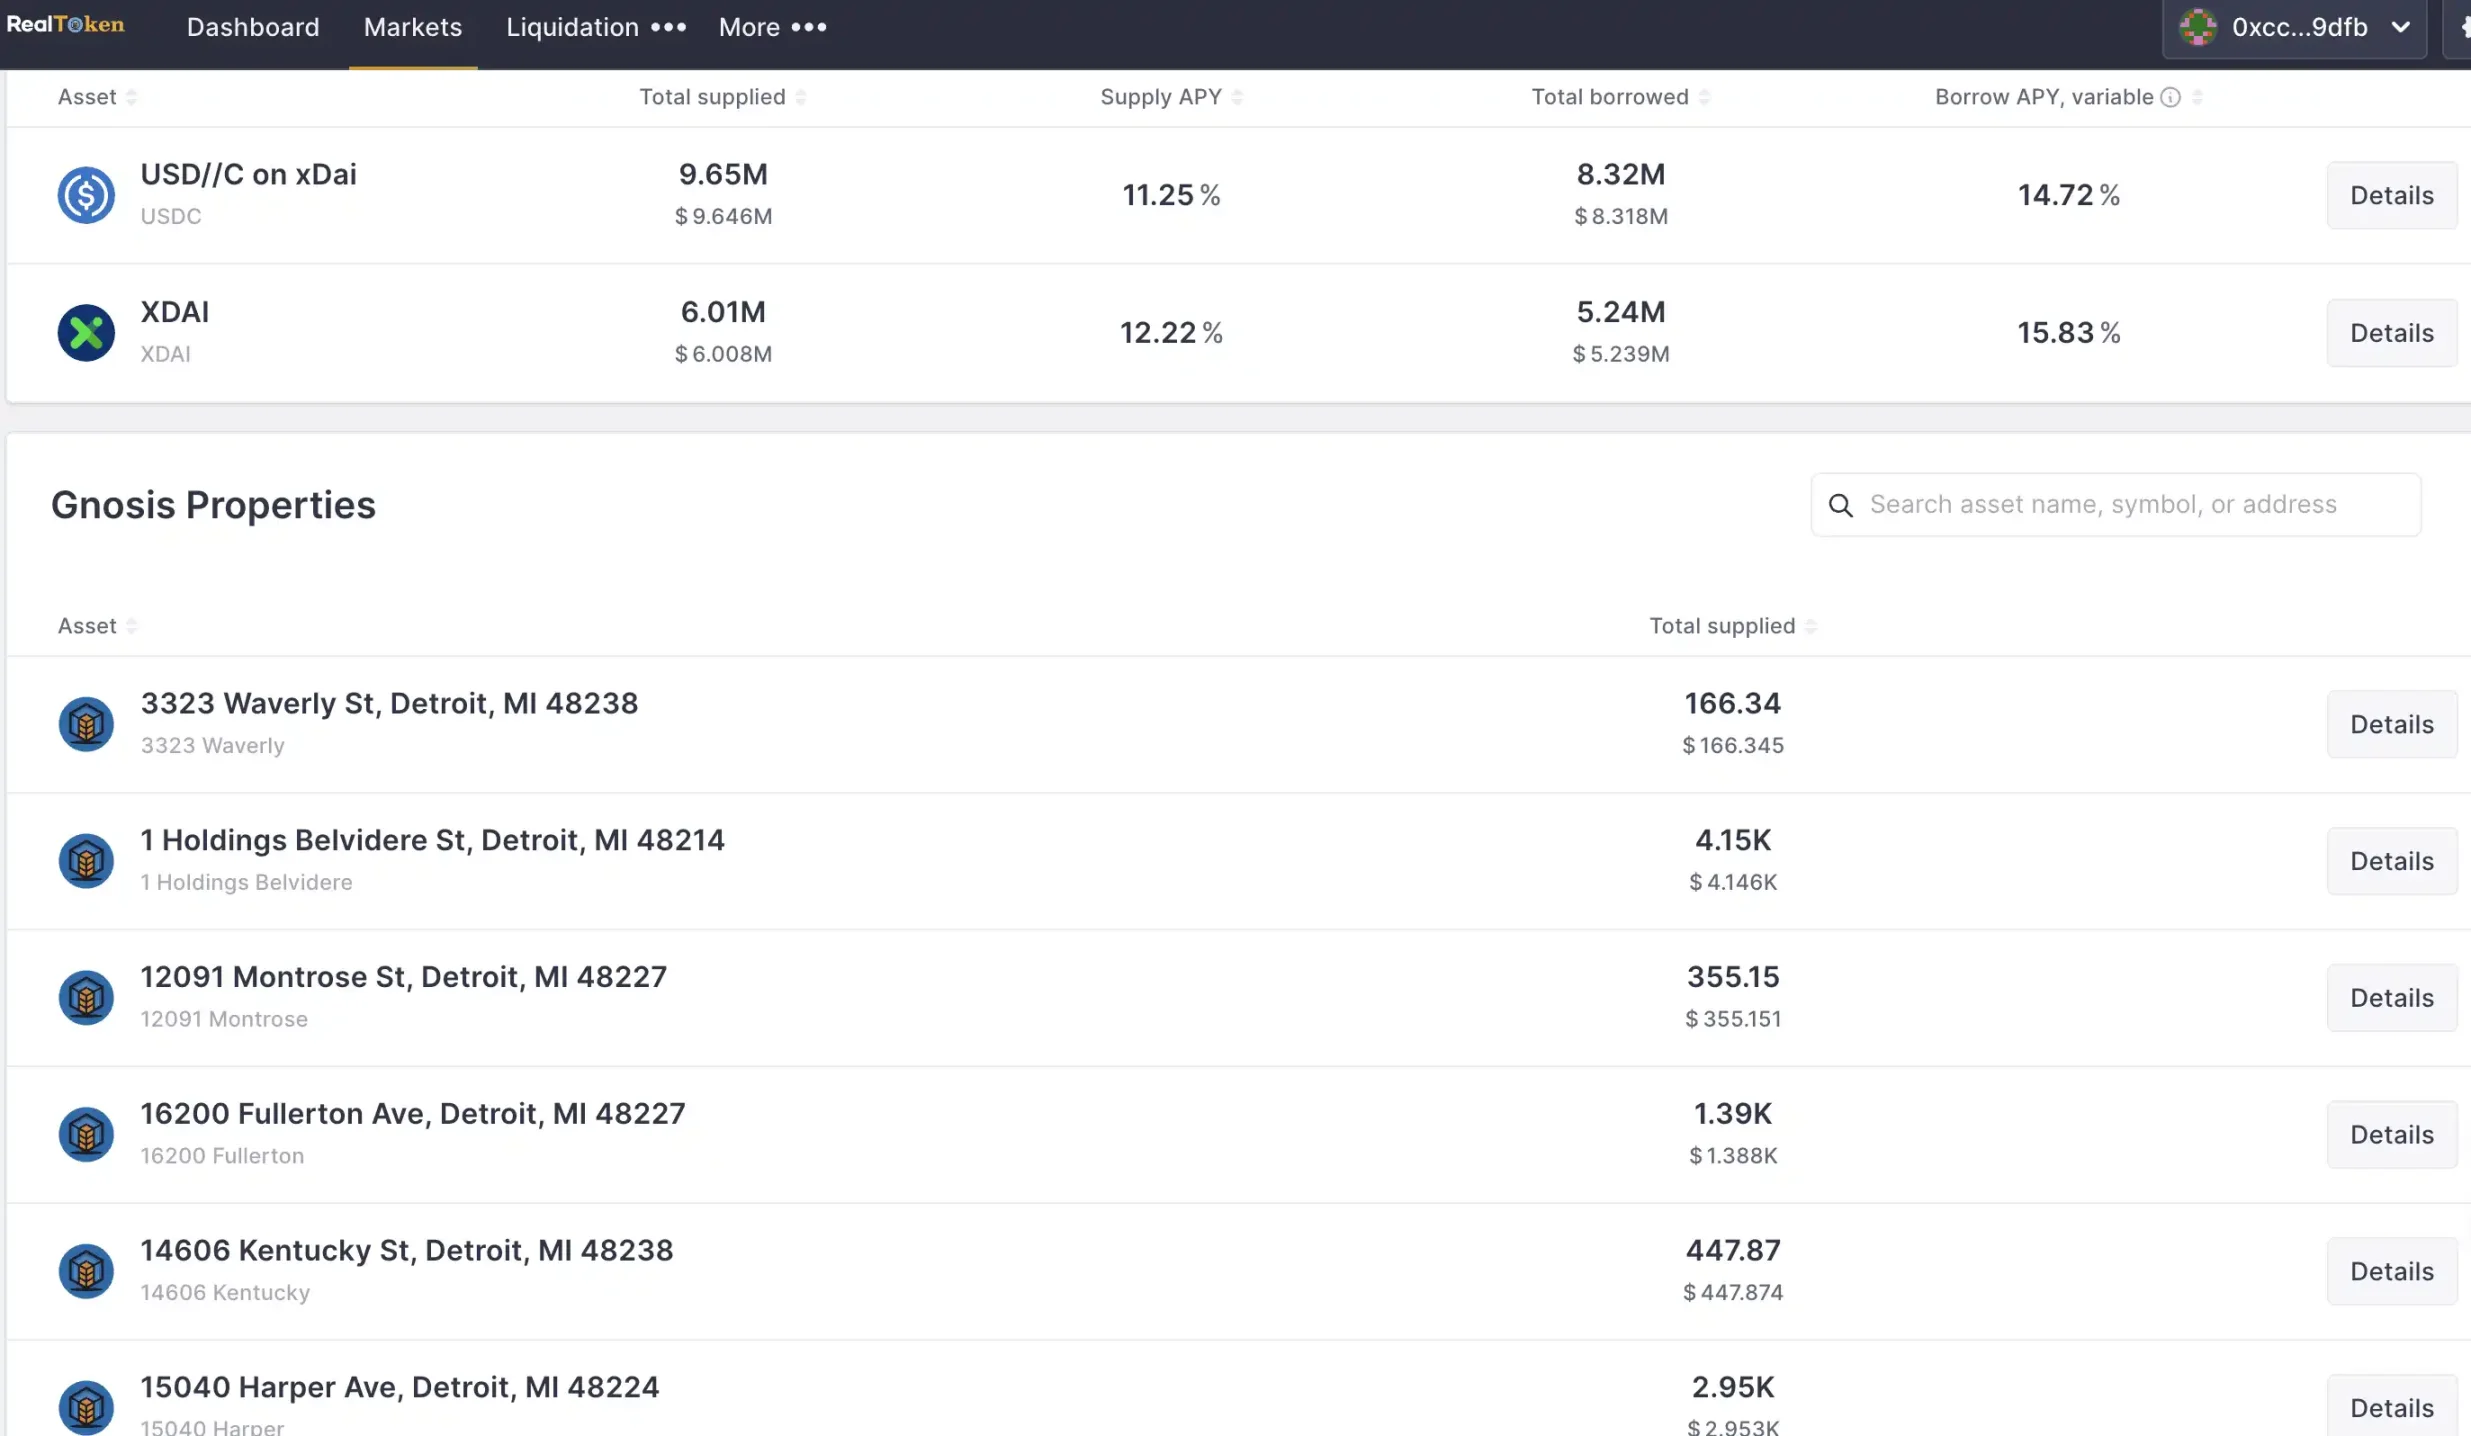Open Details for USD//C on xDai
Image resolution: width=2471 pixels, height=1436 pixels.
click(x=2391, y=195)
